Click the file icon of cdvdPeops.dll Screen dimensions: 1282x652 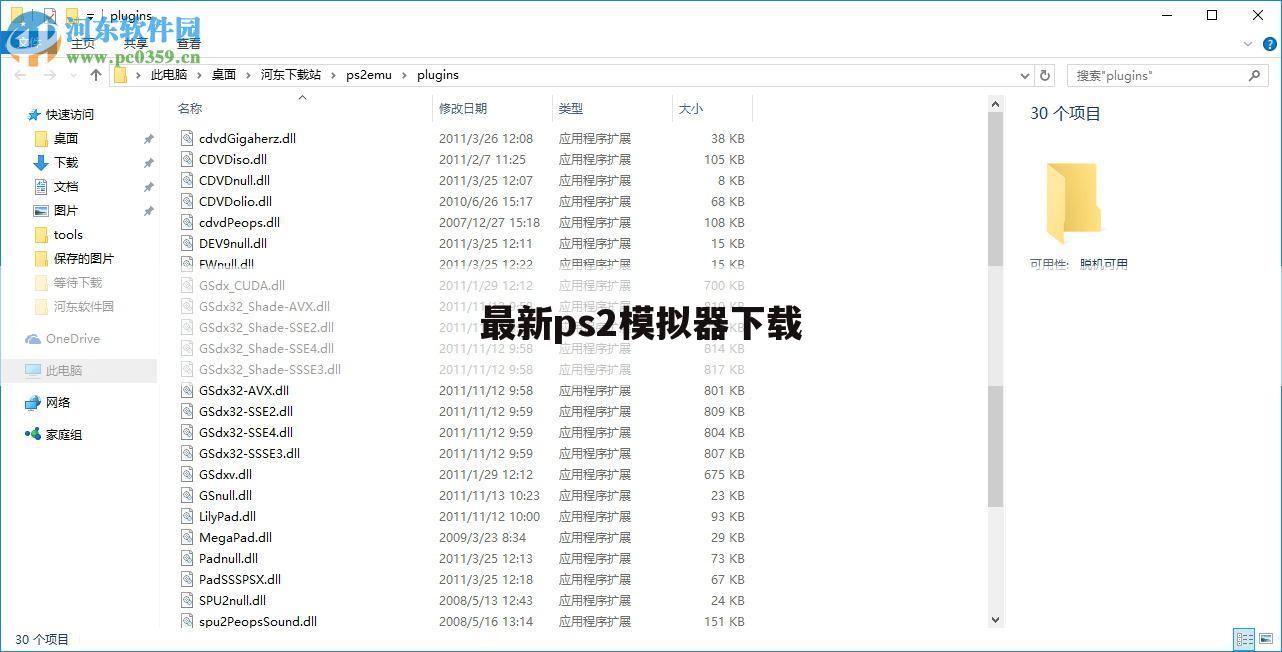(187, 222)
